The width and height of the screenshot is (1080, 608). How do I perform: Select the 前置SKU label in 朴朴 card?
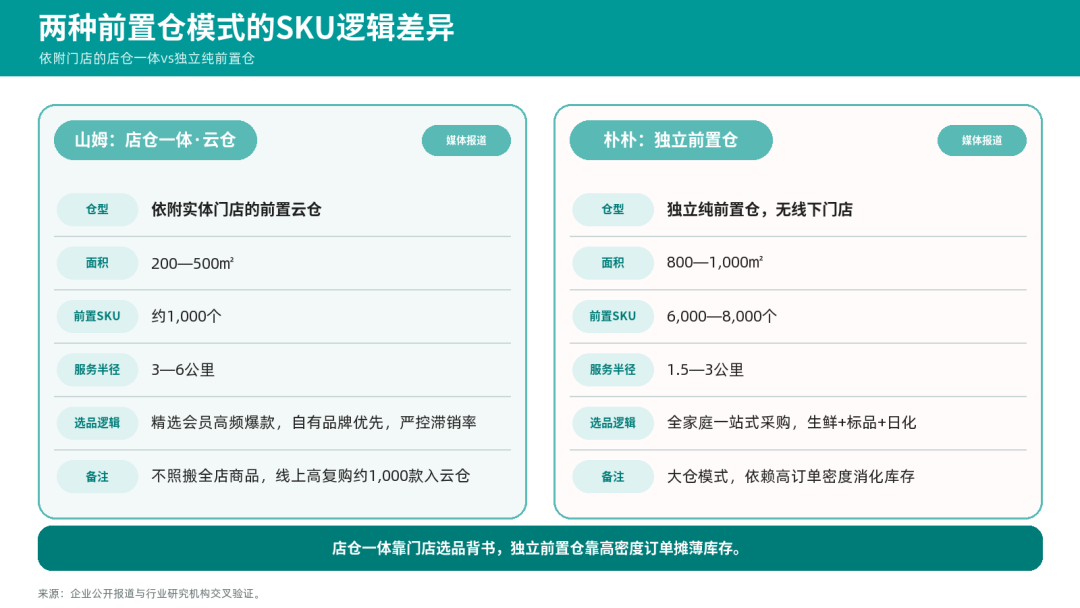612,316
